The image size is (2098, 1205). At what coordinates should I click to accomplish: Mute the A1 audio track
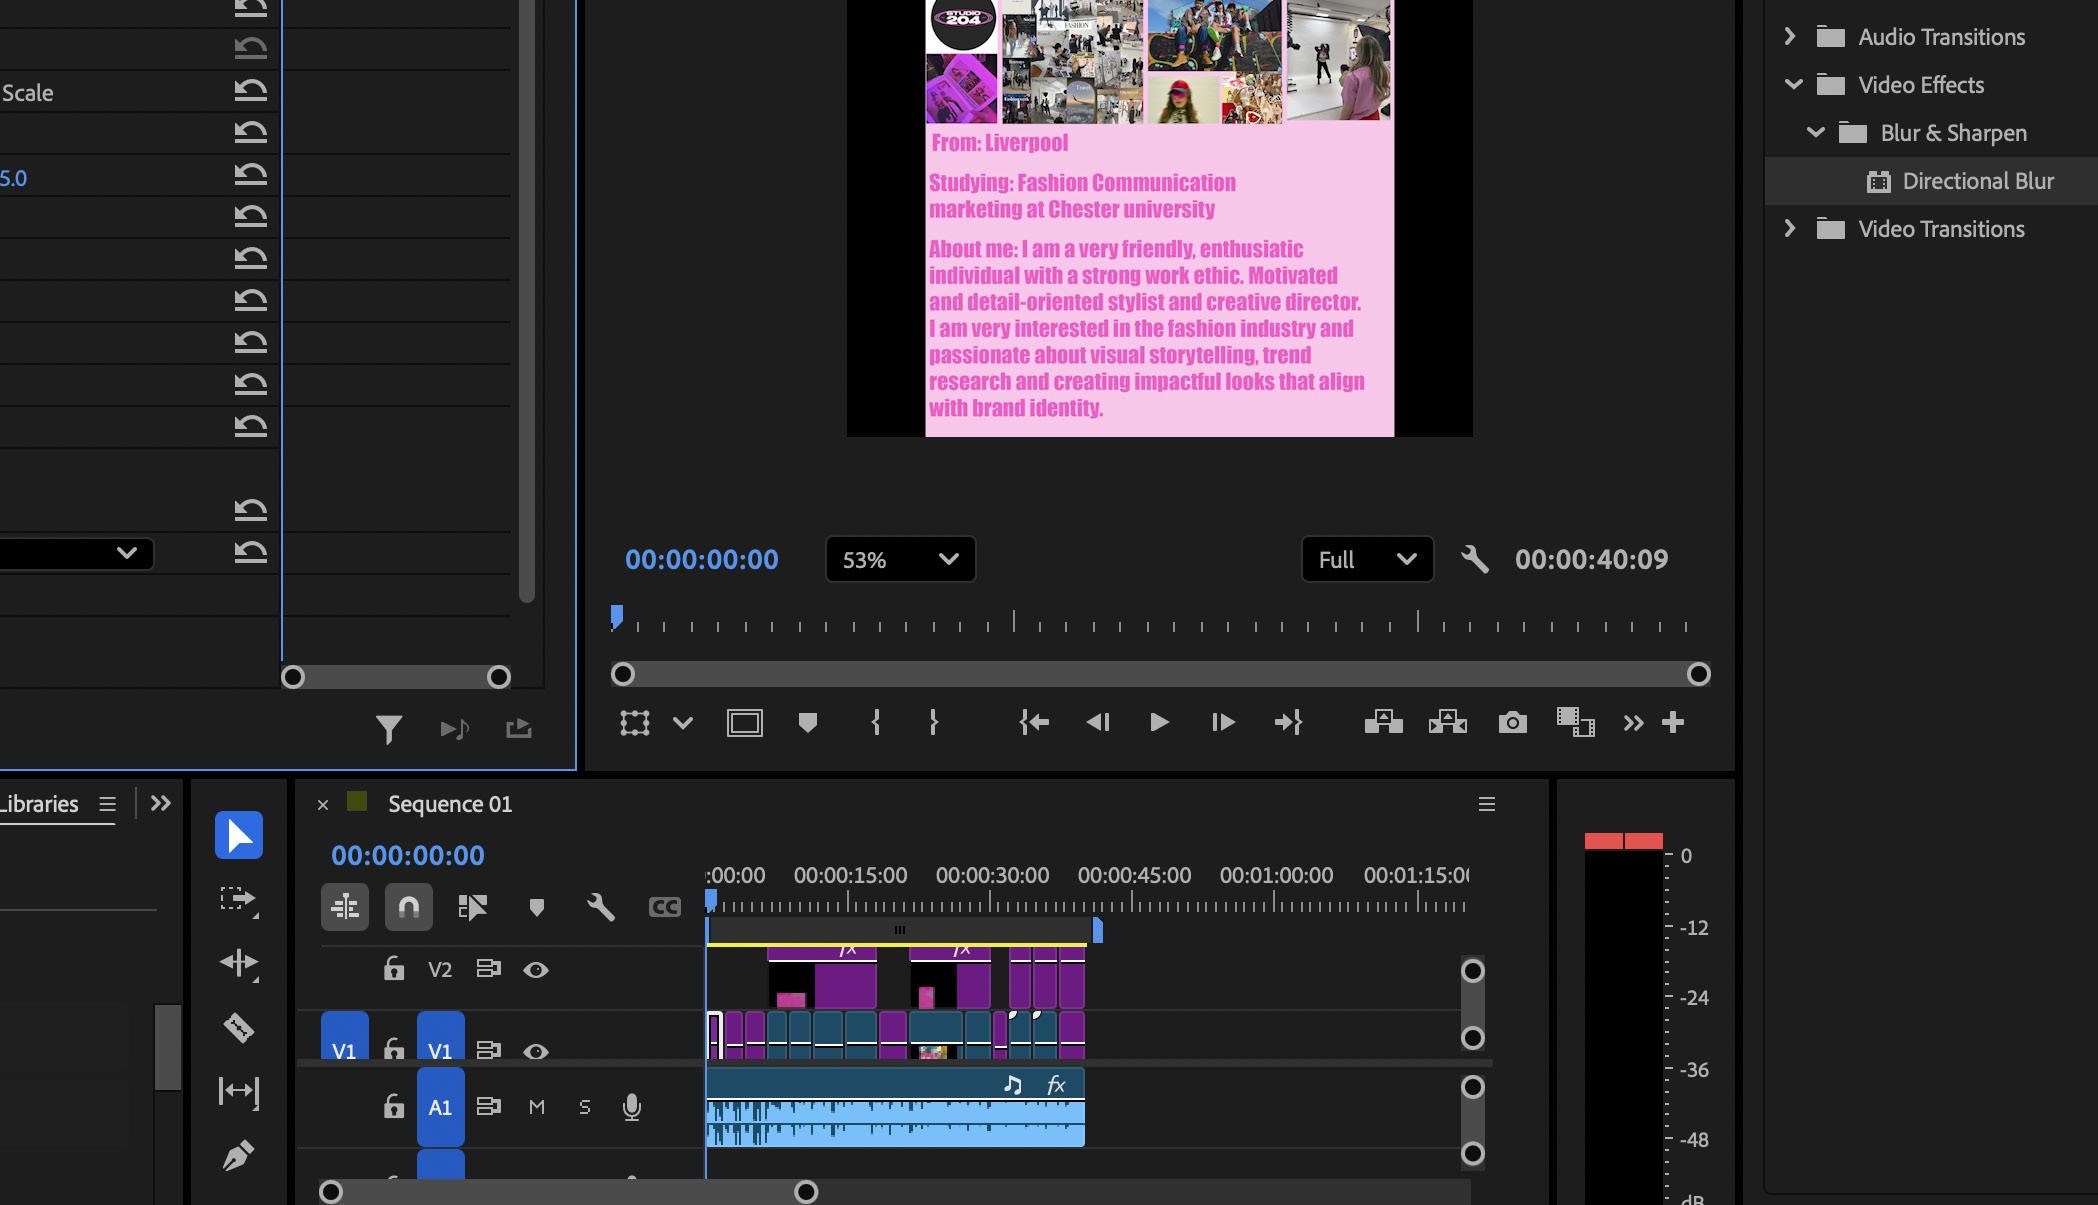point(537,1107)
